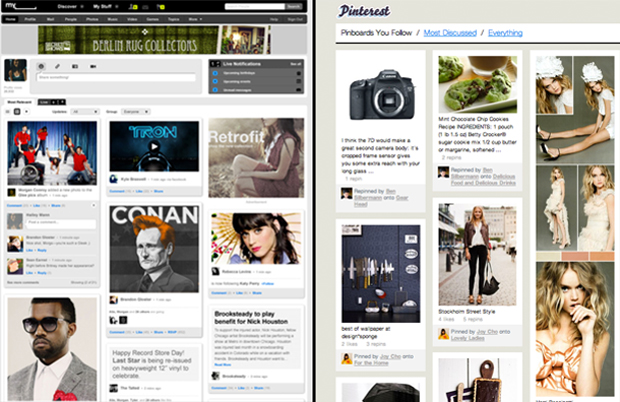Click the Pinterest logo
Image resolution: width=620 pixels, height=402 pixels.
tap(364, 11)
